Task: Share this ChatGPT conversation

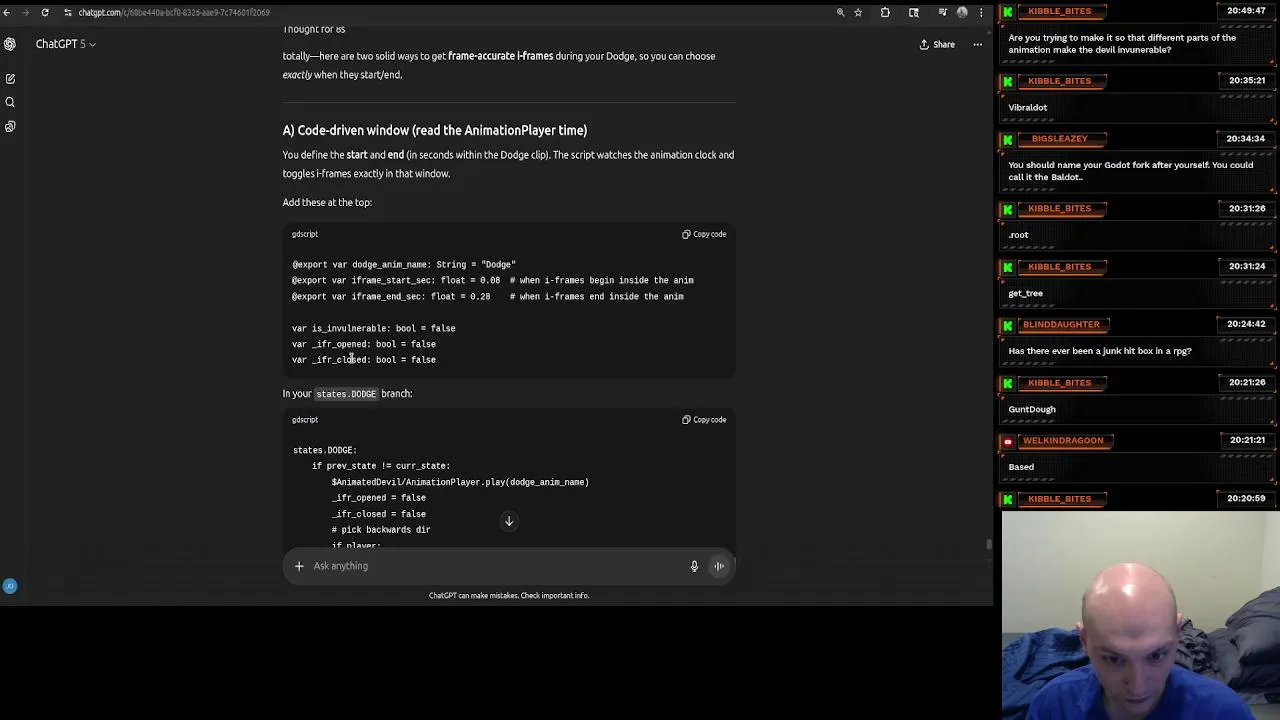Action: click(x=937, y=44)
